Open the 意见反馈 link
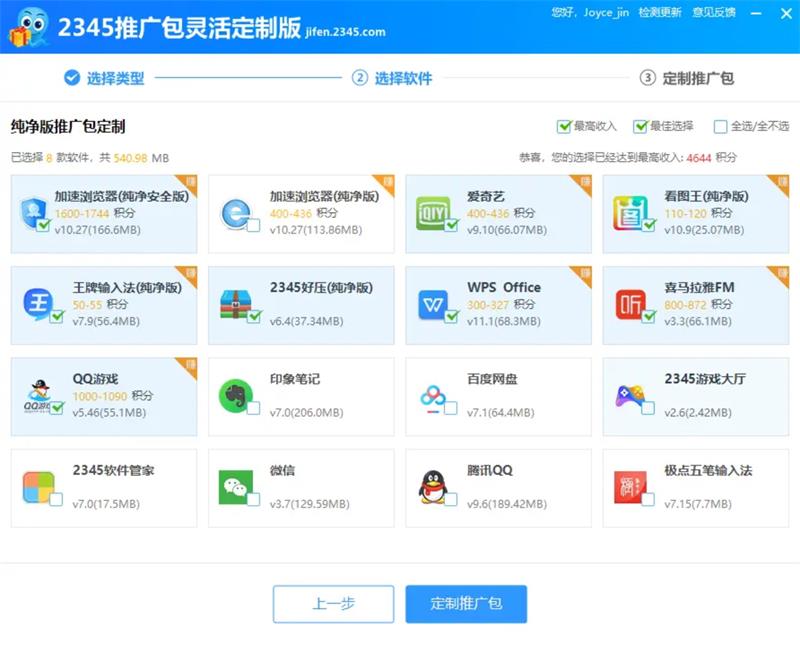This screenshot has height=645, width=800. click(x=714, y=12)
